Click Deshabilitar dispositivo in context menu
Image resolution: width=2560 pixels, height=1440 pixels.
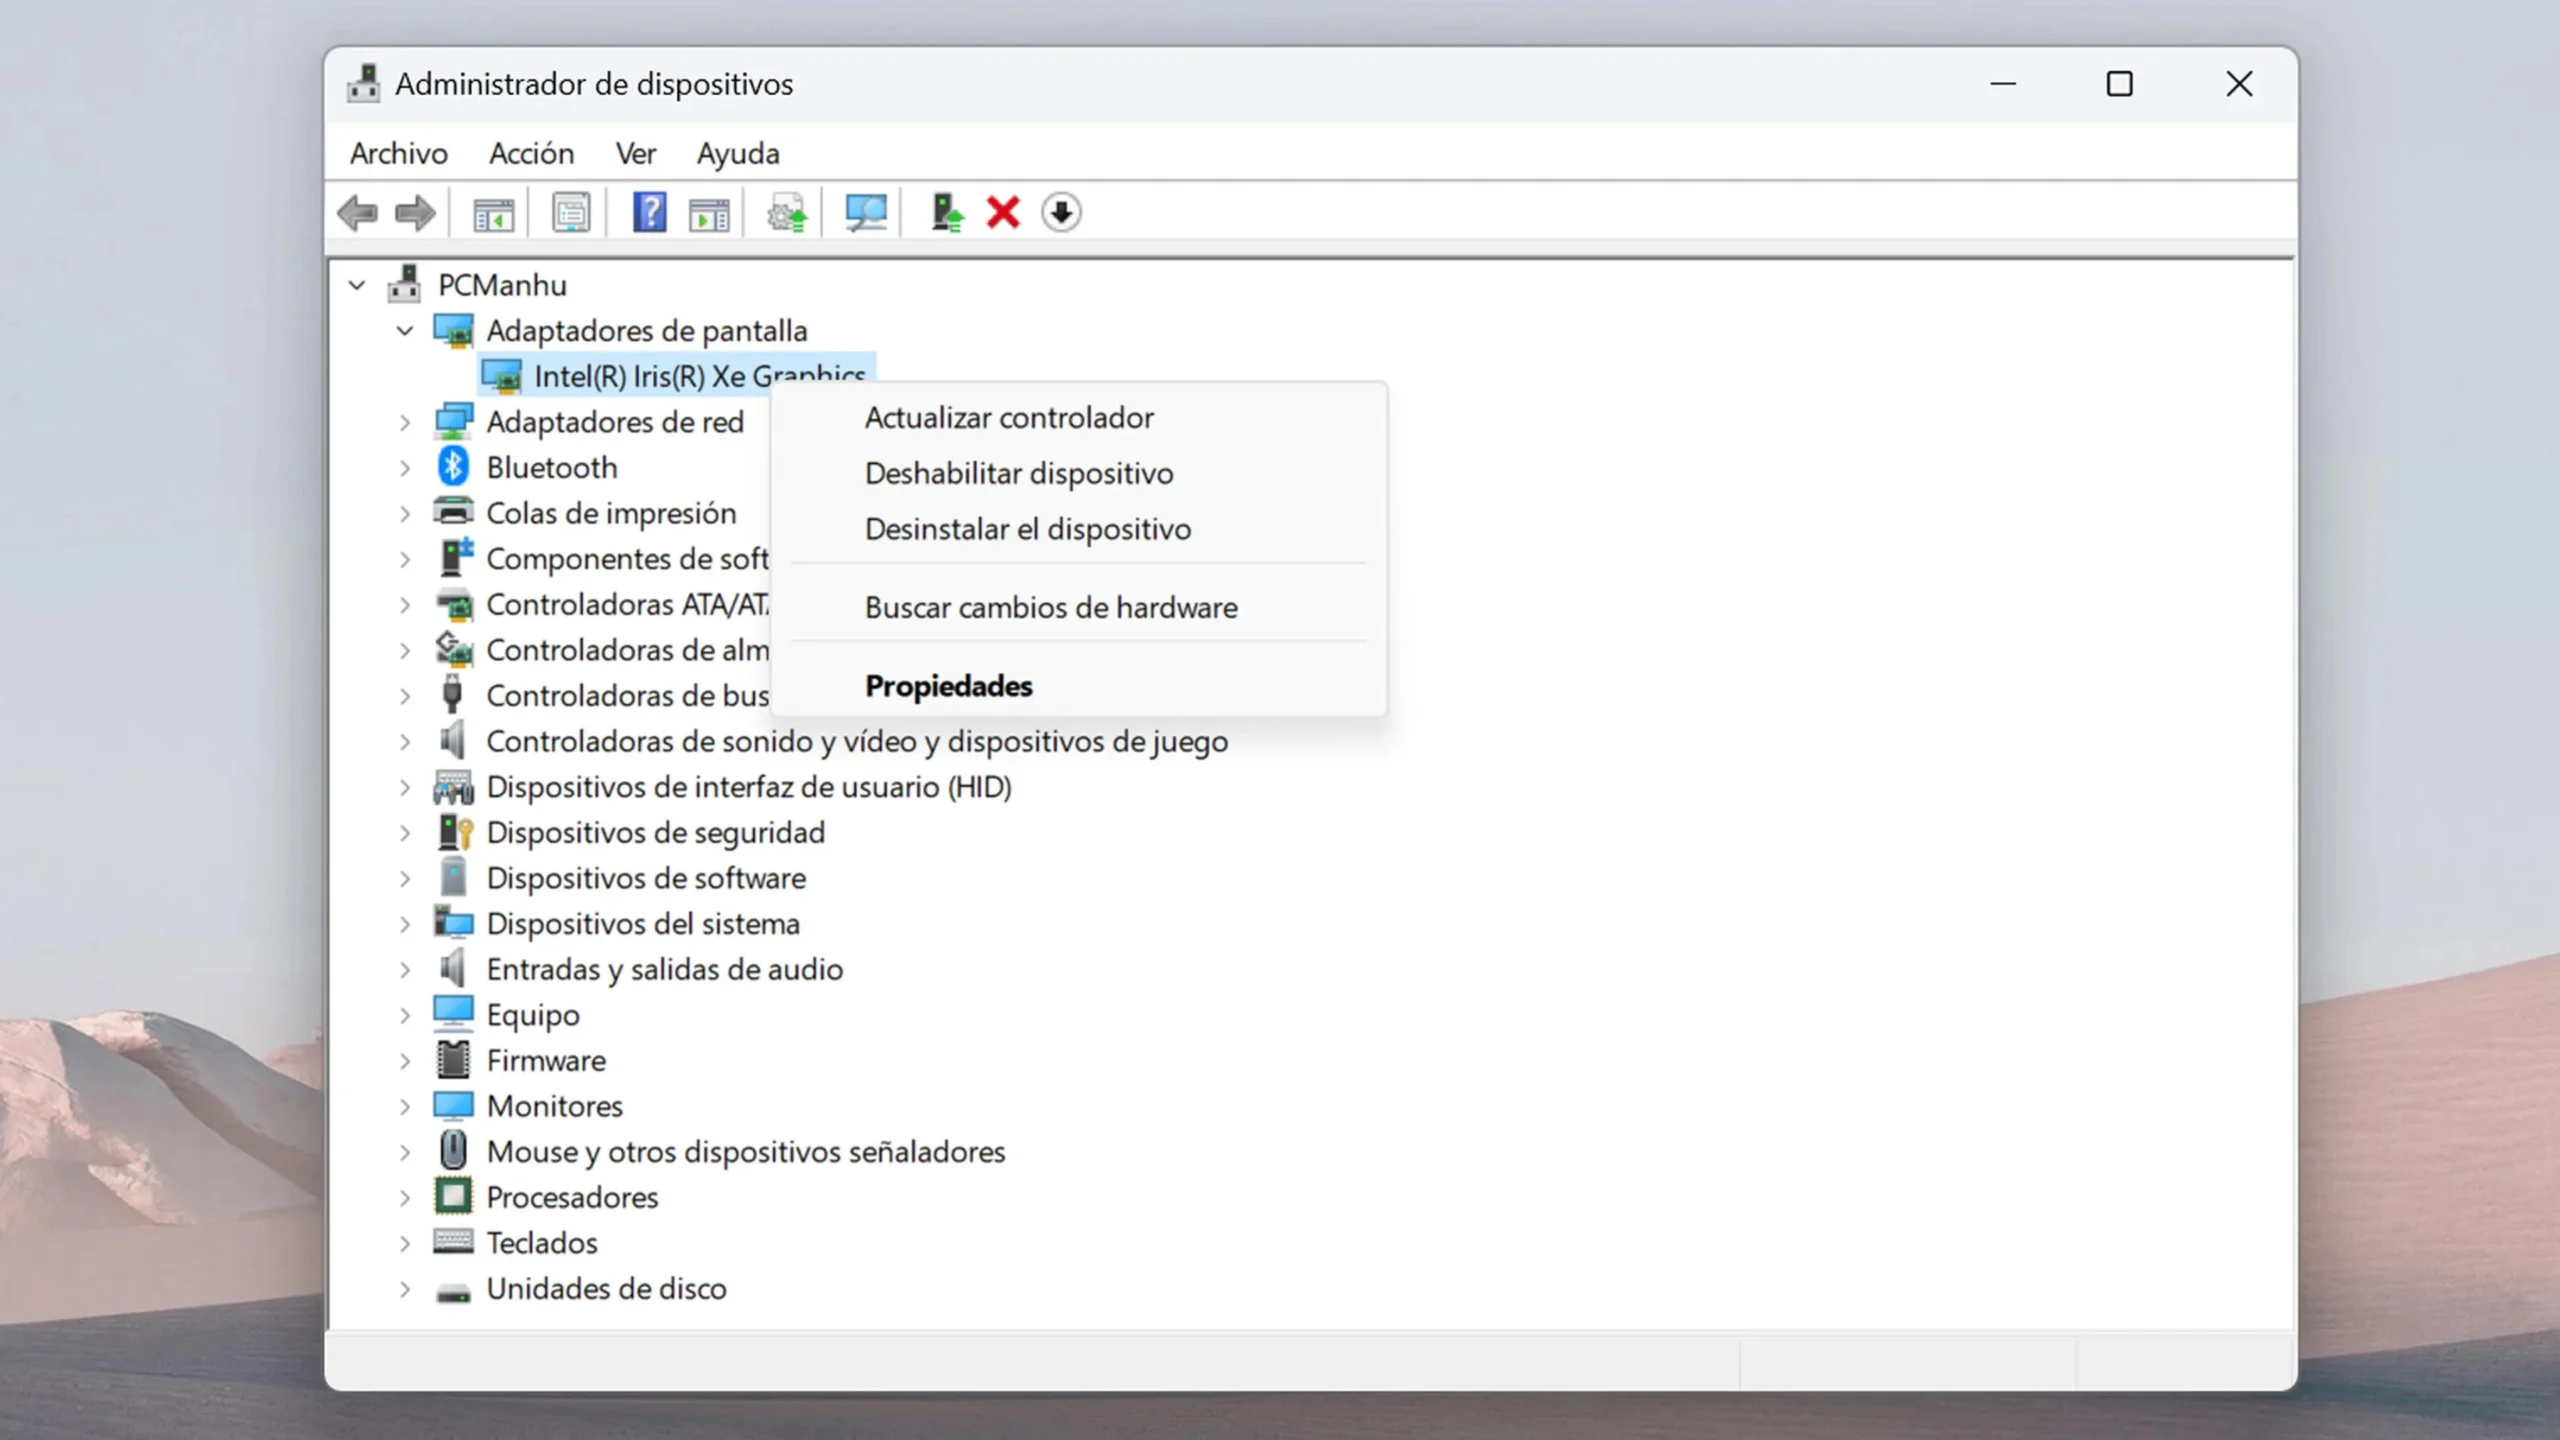point(1018,473)
